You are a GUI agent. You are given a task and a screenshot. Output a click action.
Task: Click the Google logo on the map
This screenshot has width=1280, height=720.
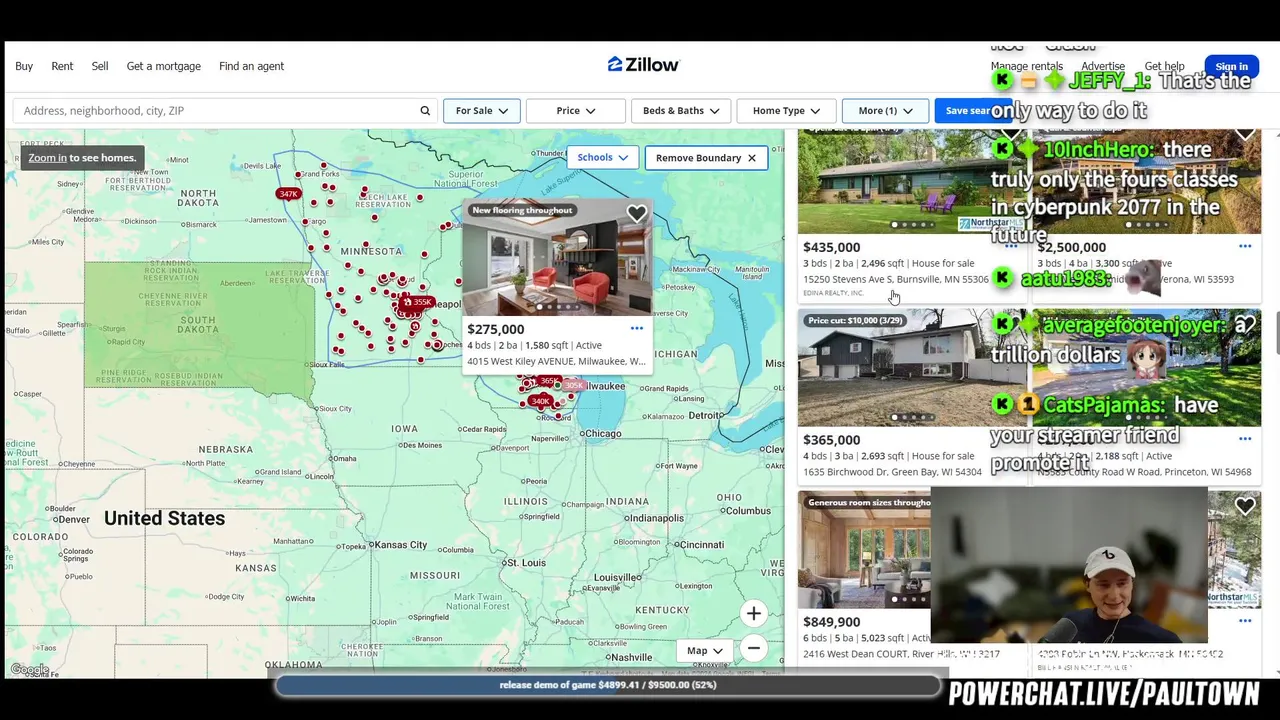click(29, 669)
